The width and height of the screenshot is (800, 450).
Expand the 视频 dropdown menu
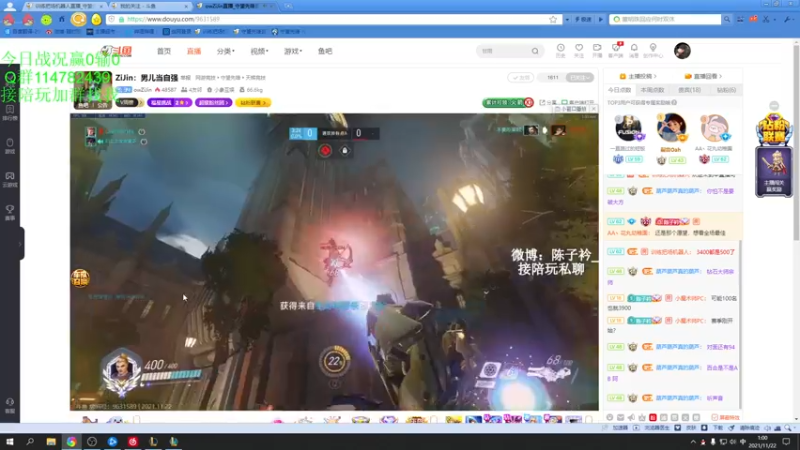[259, 52]
